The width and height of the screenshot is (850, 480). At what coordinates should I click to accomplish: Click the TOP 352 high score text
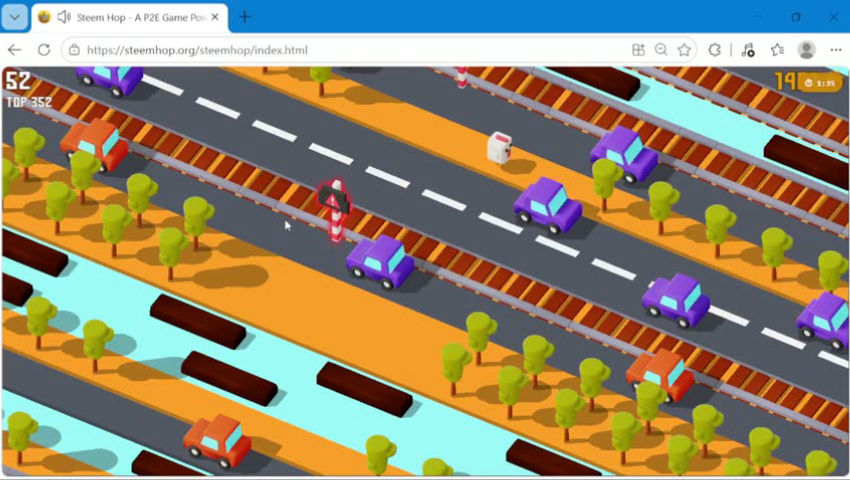29,103
